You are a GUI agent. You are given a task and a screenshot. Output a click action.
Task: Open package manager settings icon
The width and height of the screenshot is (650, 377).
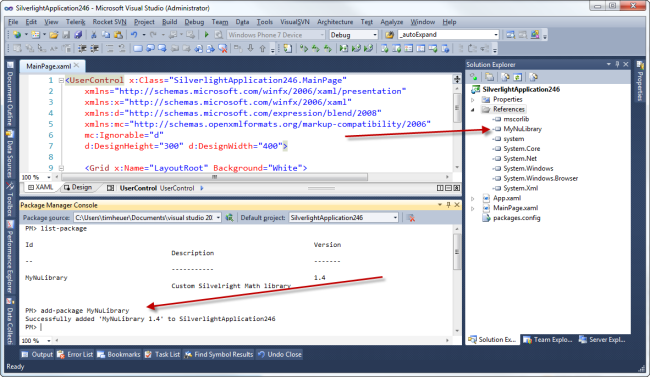pyautogui.click(x=229, y=217)
